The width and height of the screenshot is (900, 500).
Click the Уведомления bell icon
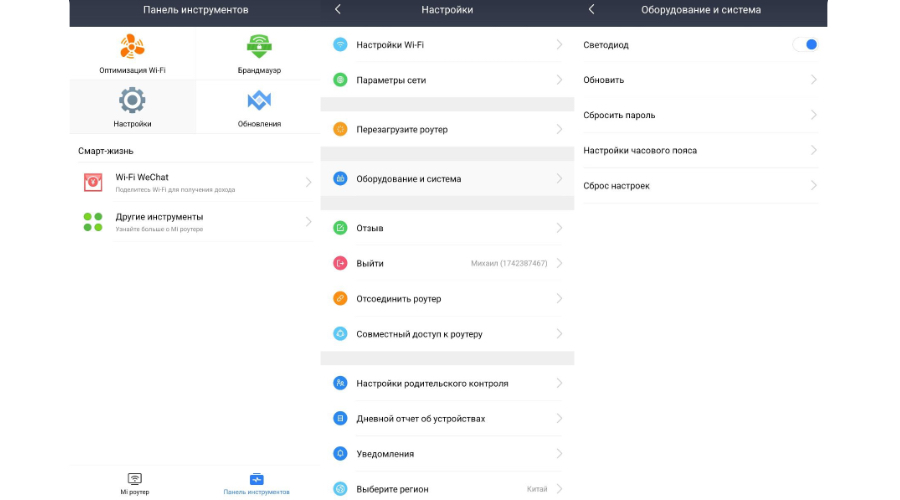(x=340, y=454)
